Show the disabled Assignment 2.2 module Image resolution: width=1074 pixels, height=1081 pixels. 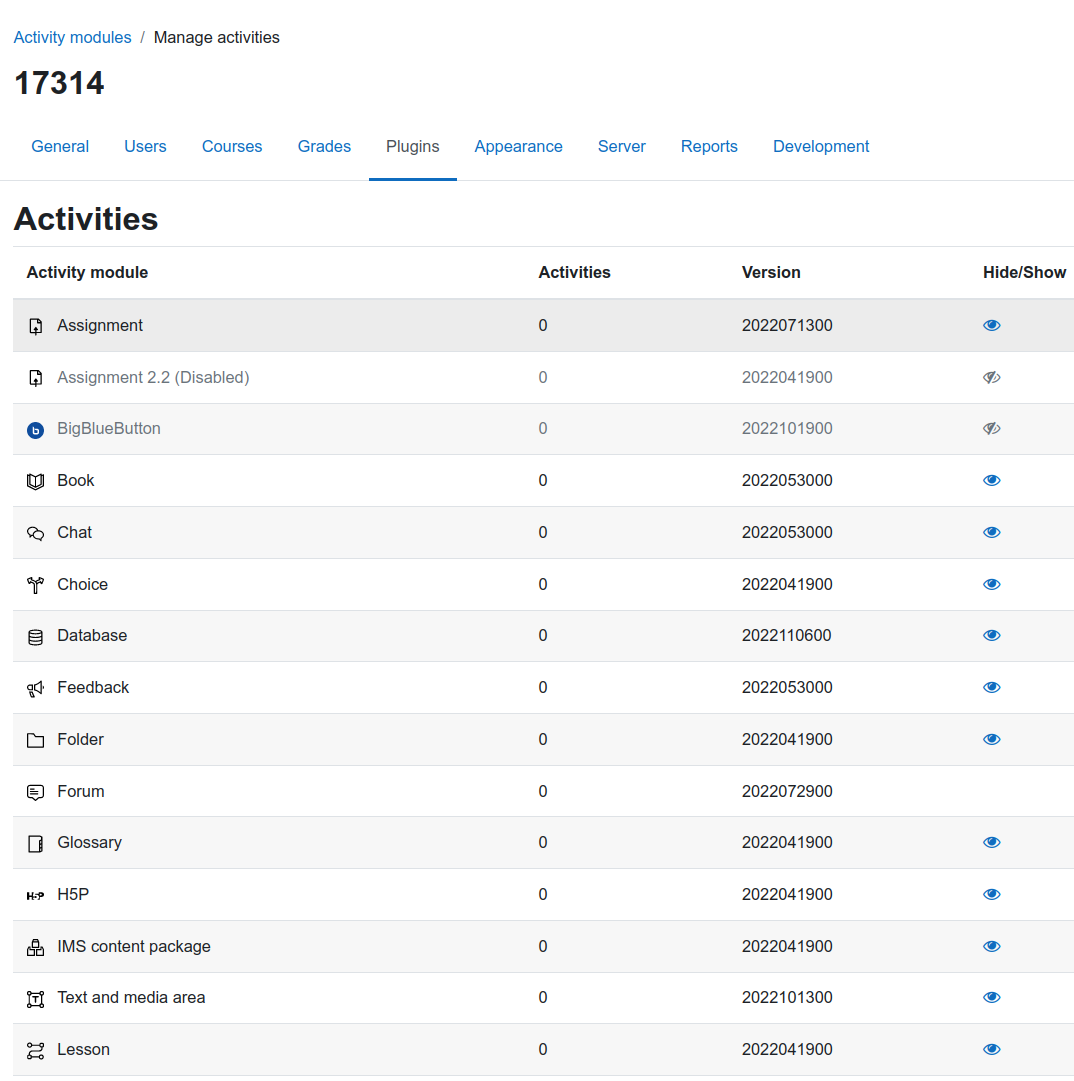(x=991, y=377)
